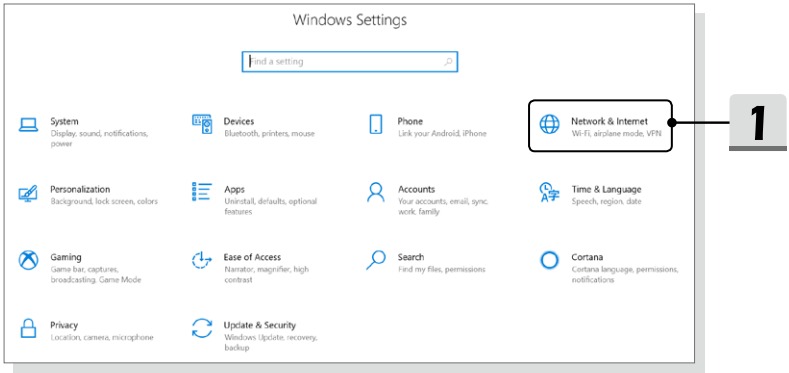
Task: Click the Personalization paintbrush icon
Action: [28, 193]
